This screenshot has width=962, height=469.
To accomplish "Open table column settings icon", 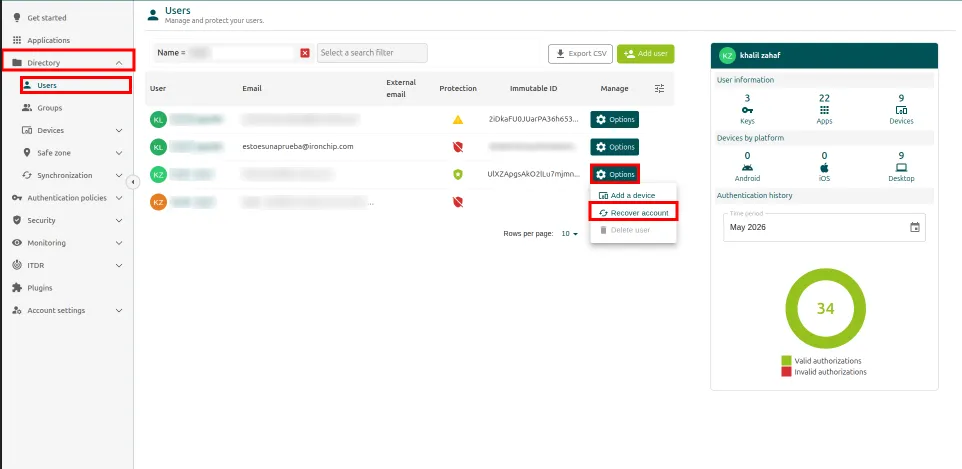I will pyautogui.click(x=660, y=88).
